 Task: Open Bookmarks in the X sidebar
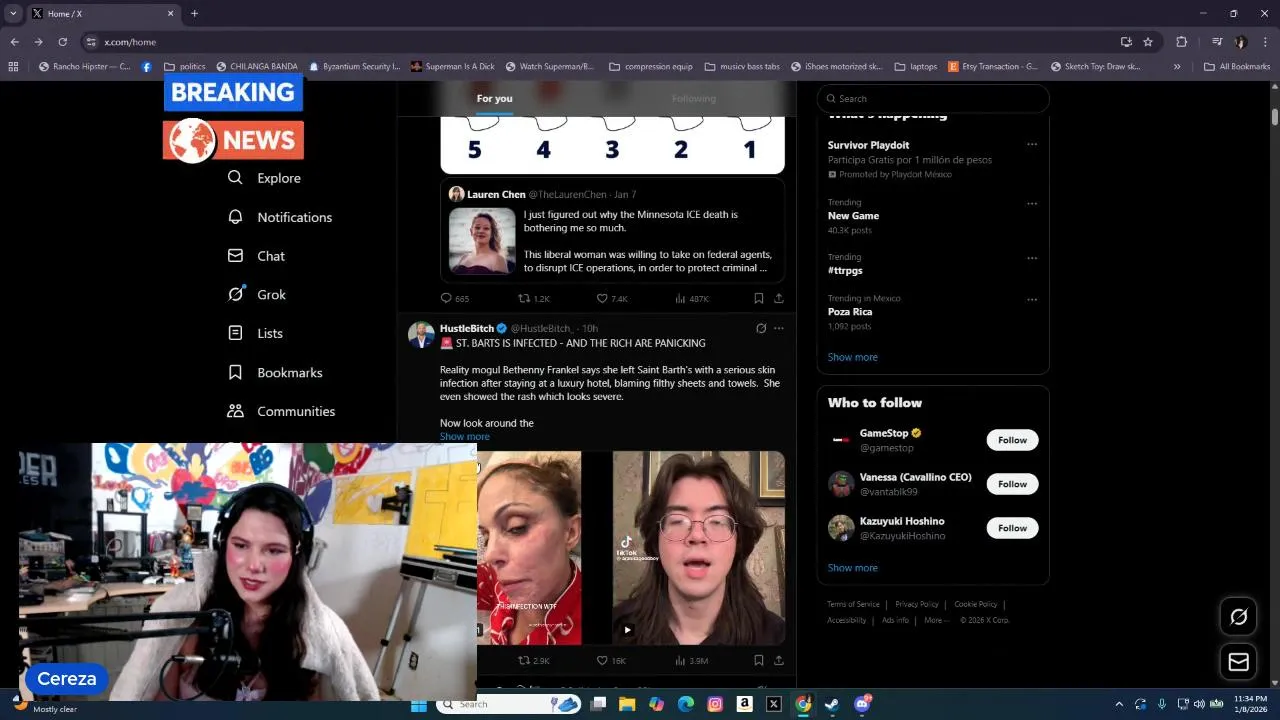point(274,372)
